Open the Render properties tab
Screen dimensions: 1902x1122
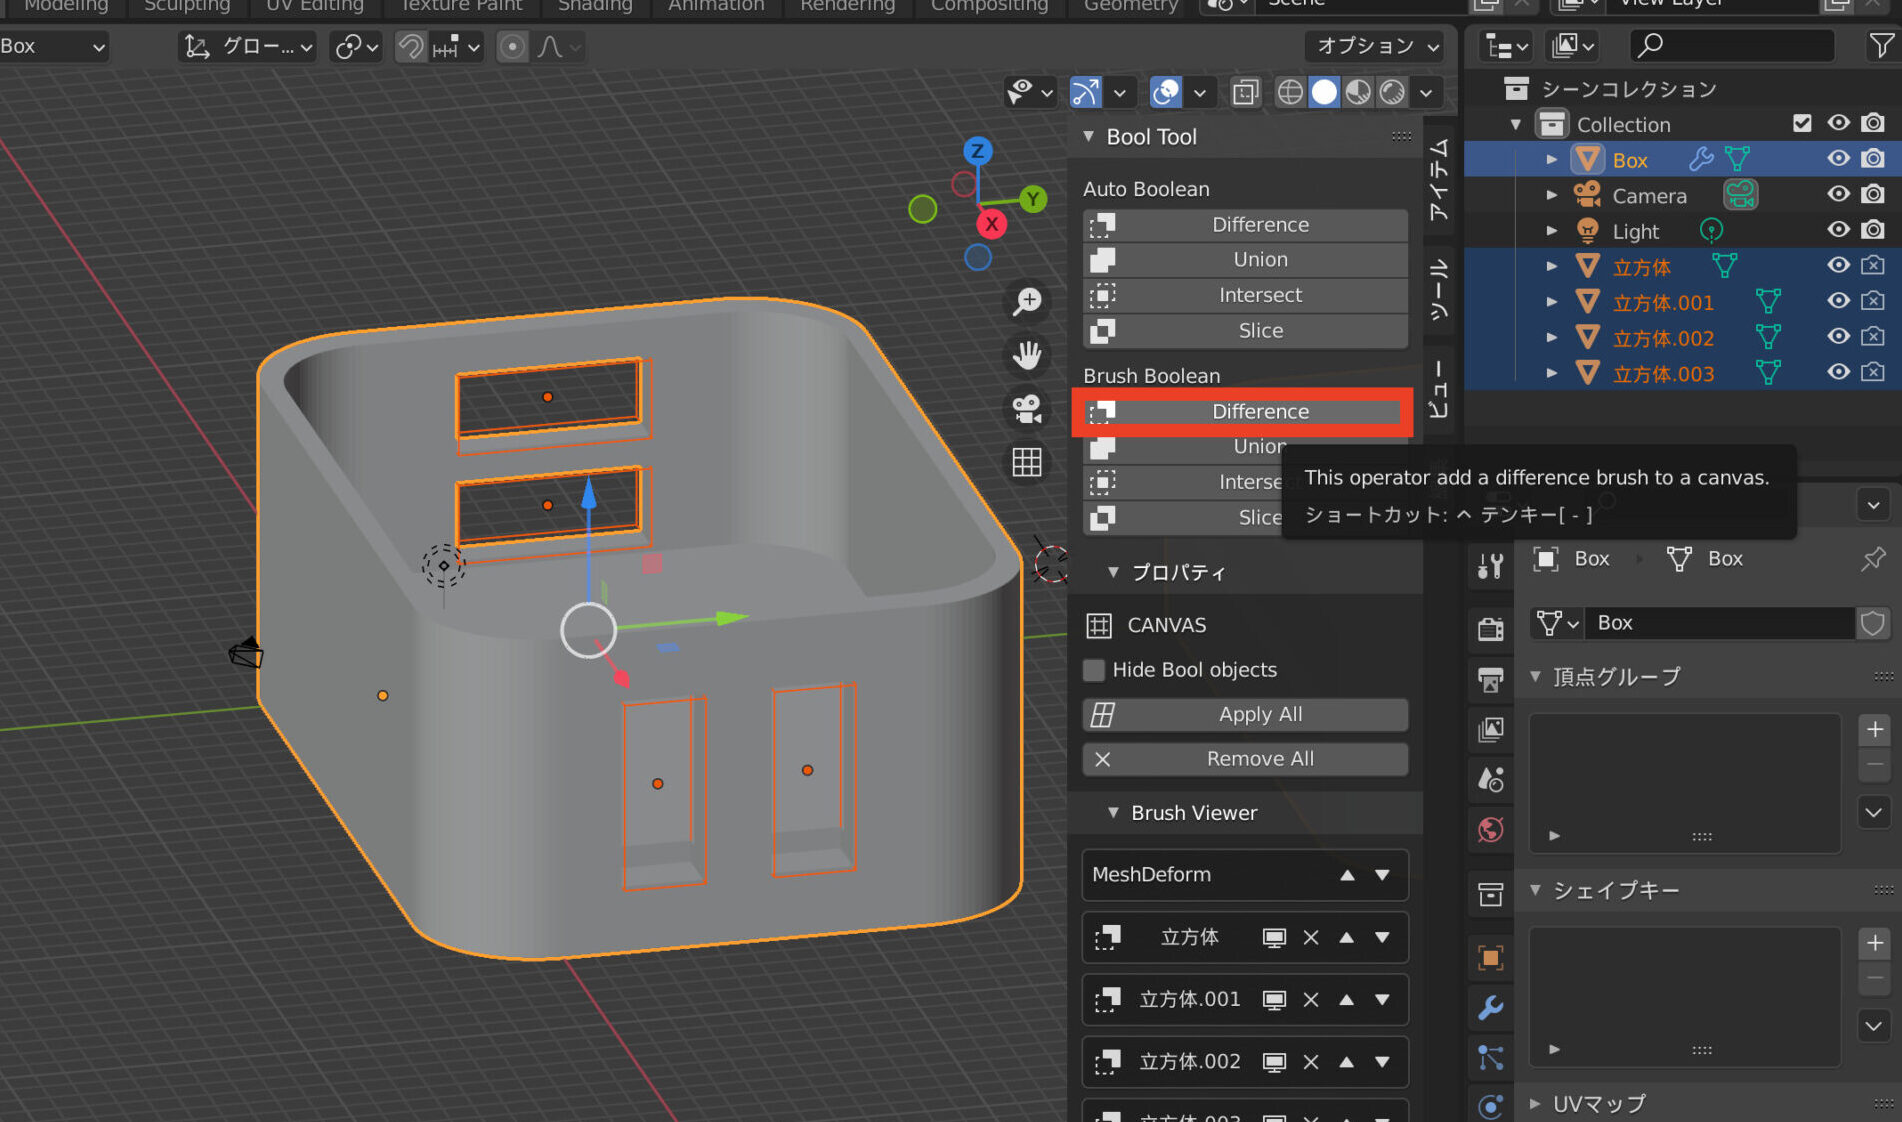coord(1490,627)
